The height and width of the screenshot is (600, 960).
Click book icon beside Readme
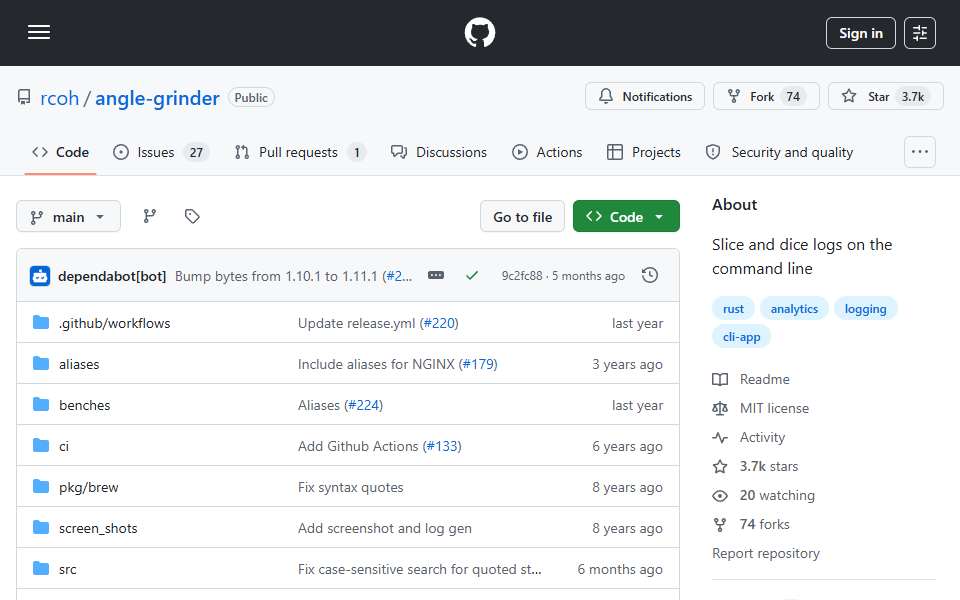[x=720, y=380]
